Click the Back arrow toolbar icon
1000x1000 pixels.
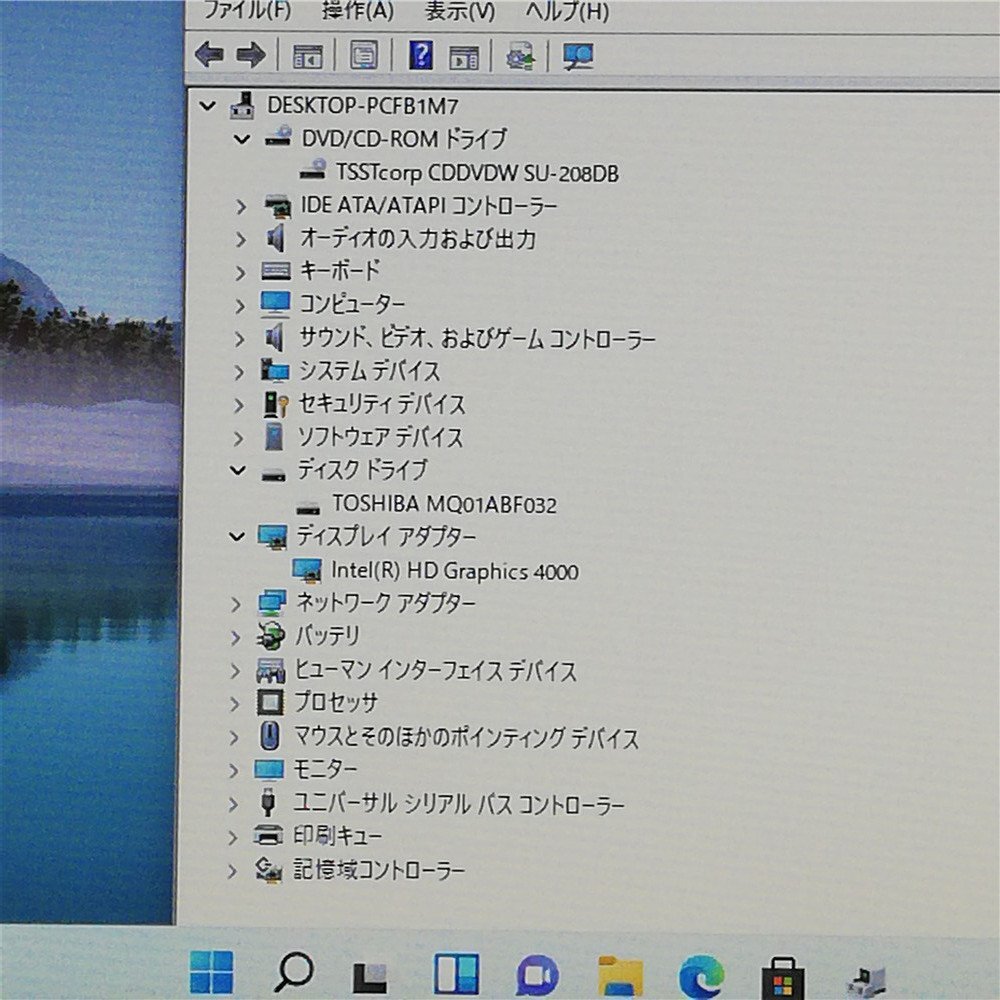(x=209, y=55)
